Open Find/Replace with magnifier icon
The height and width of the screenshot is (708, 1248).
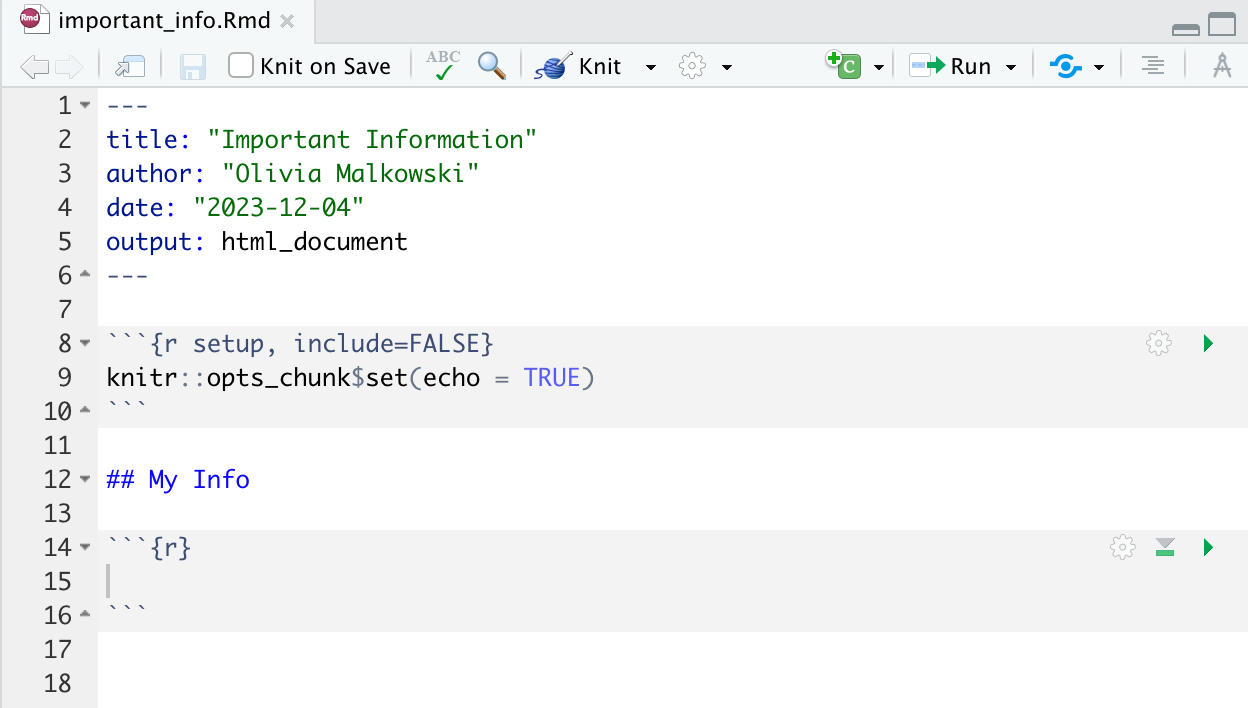pos(491,66)
